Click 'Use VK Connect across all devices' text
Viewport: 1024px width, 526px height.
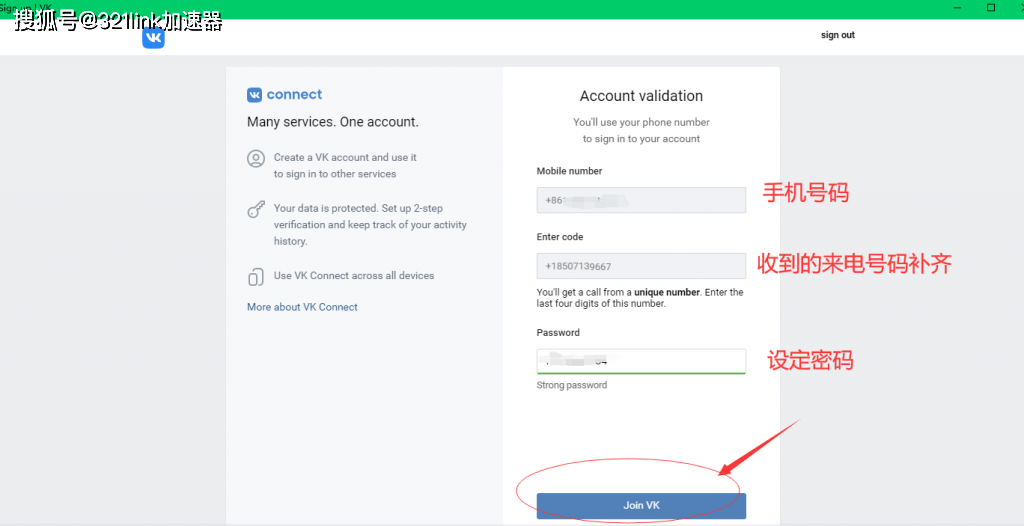point(354,276)
